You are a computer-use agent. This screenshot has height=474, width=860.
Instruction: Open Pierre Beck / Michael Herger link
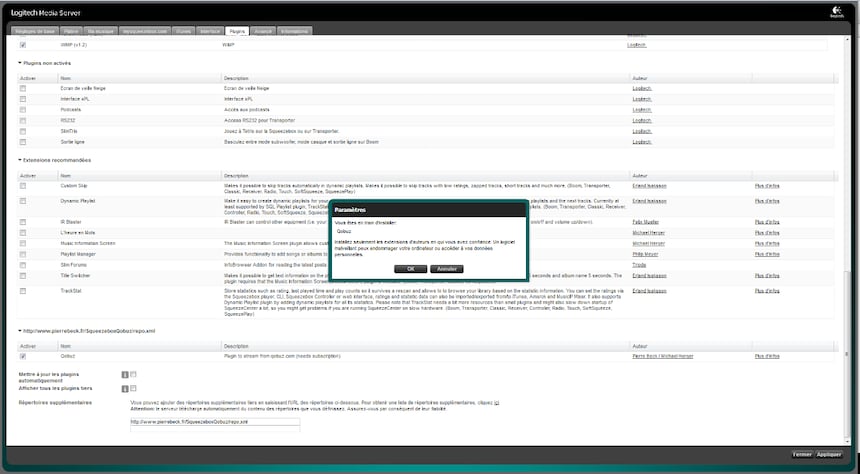pos(663,357)
